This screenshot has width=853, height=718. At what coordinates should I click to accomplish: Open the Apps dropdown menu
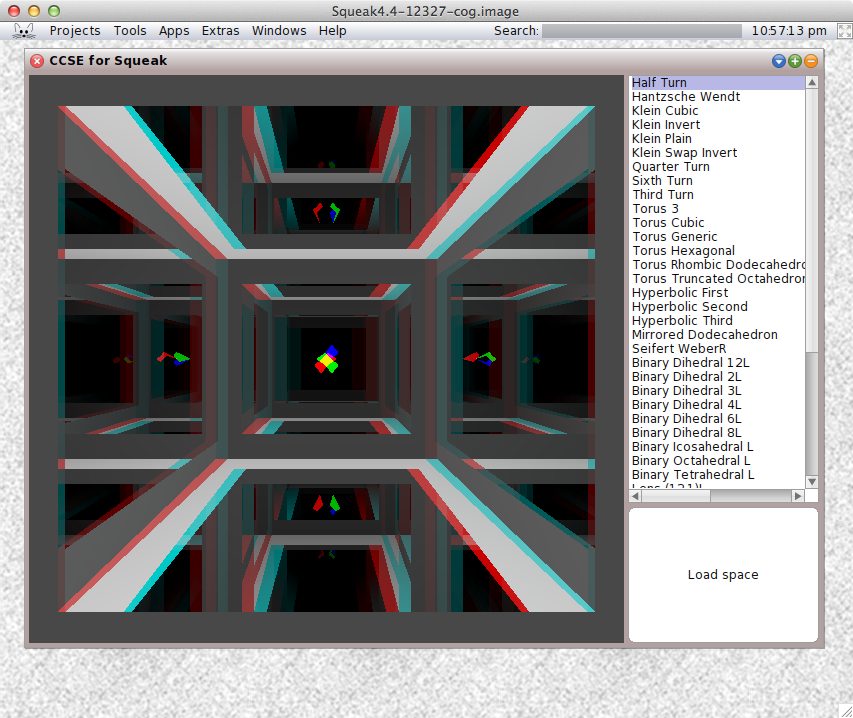click(x=174, y=31)
